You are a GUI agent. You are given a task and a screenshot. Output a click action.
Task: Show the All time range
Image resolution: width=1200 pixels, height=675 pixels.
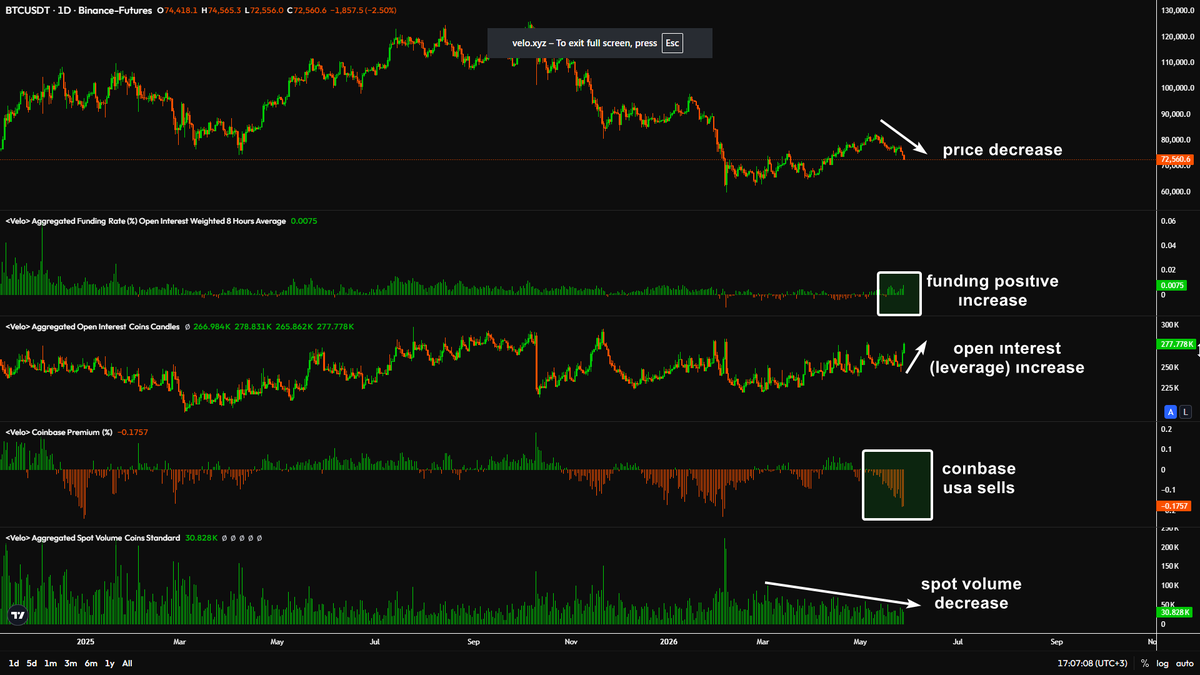(127, 663)
